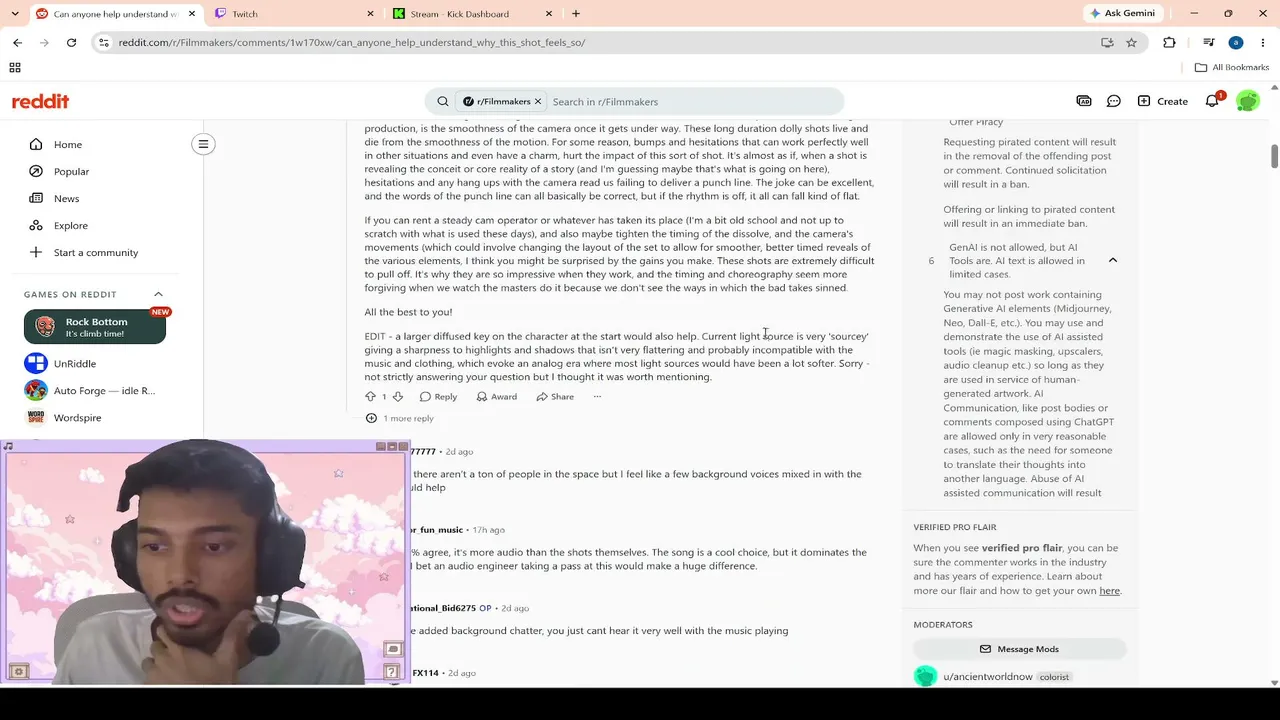Open the tab search dropdown
Screen dimensions: 1280x720
click(15, 14)
